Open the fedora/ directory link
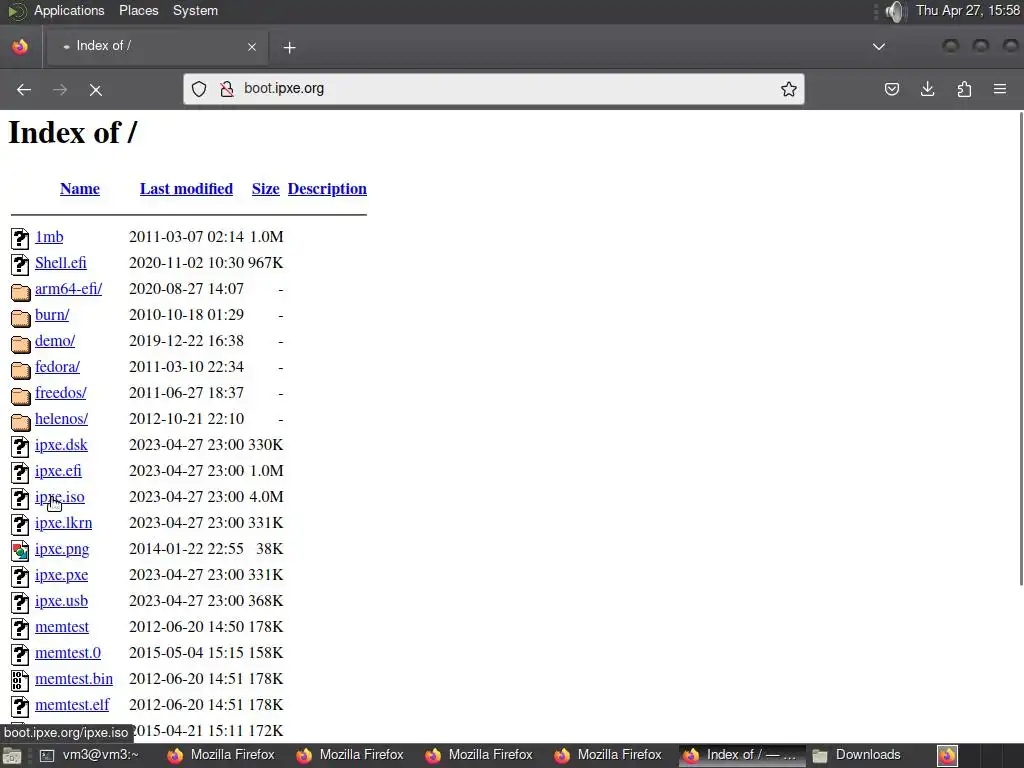The width and height of the screenshot is (1024, 768). (57, 367)
